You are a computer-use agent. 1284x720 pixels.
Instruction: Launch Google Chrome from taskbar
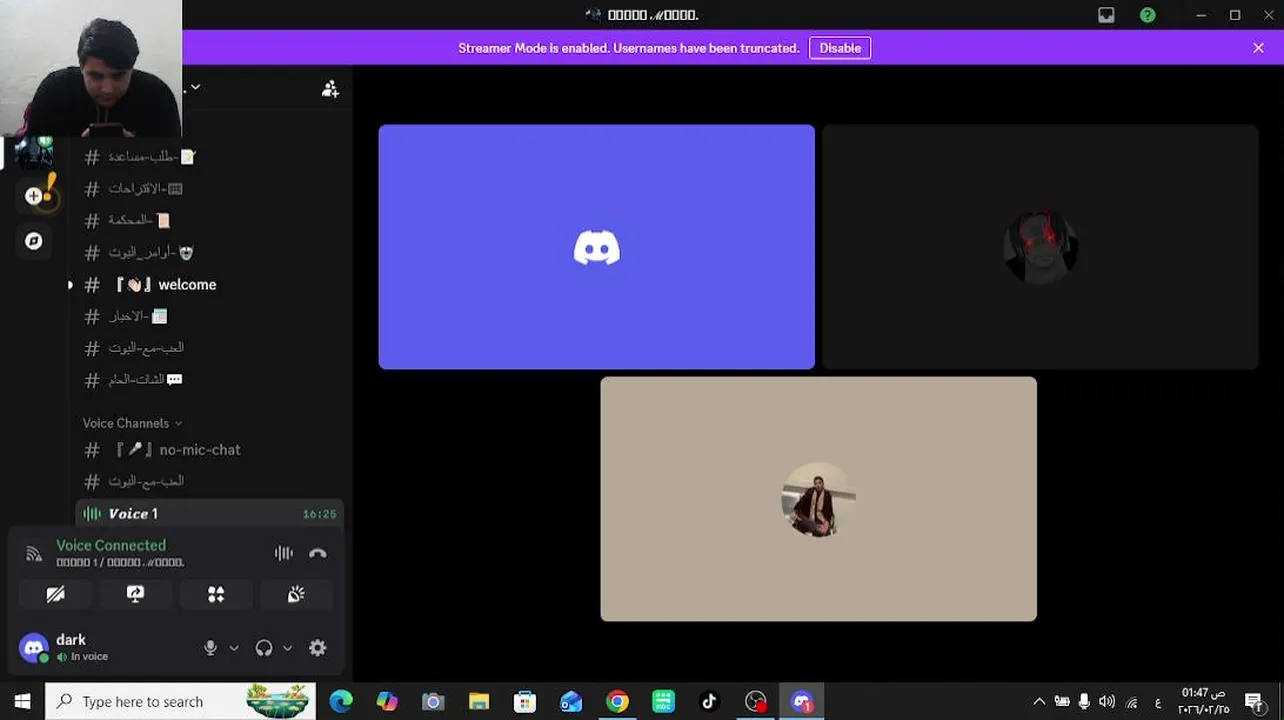click(617, 702)
